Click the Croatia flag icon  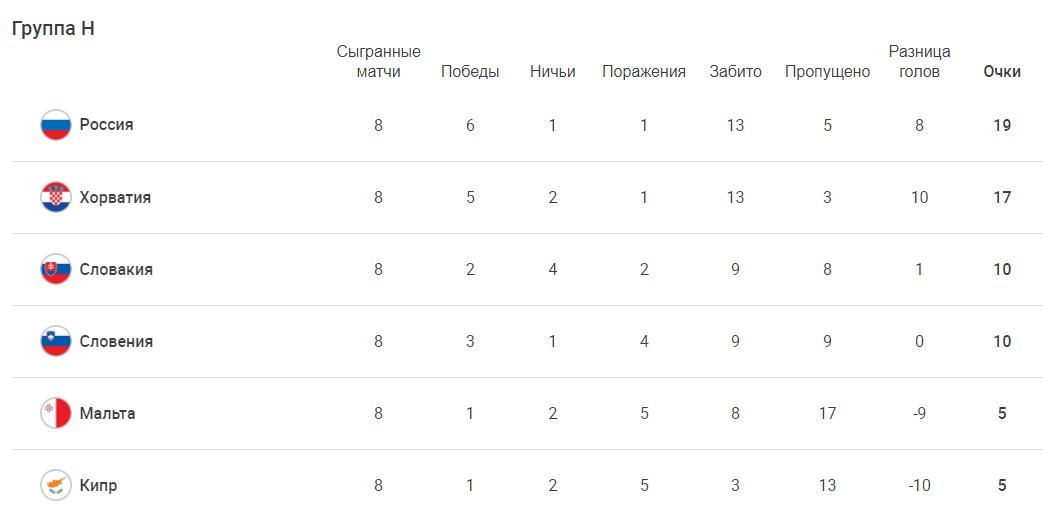55,197
